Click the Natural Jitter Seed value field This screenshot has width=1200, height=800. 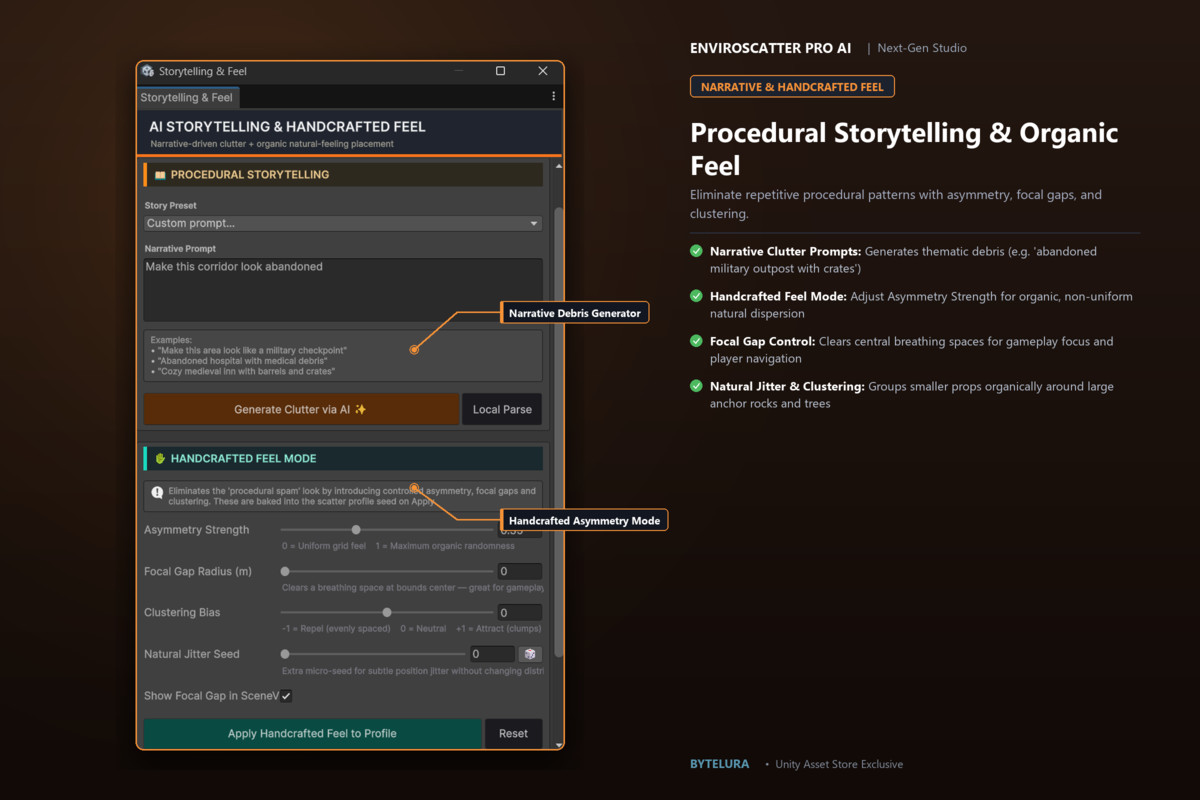492,654
